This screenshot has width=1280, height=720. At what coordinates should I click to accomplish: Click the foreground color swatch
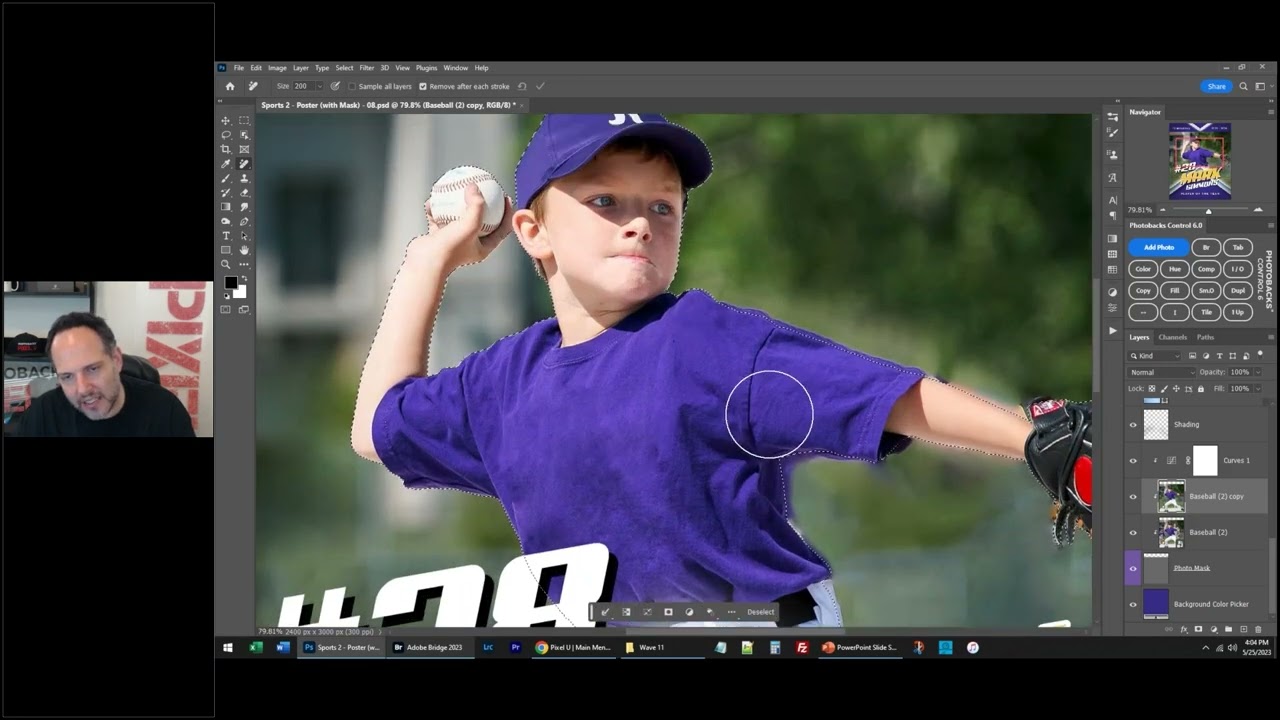pos(230,284)
